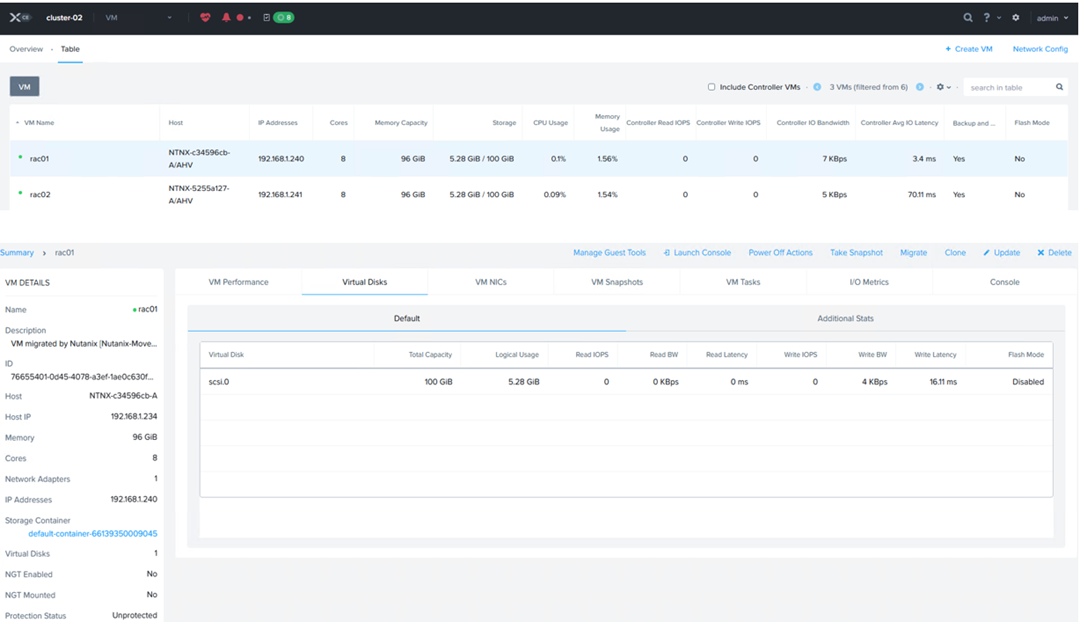This screenshot has height=622, width=1080.
Task: Open the alerts bell icon
Action: pyautogui.click(x=226, y=18)
